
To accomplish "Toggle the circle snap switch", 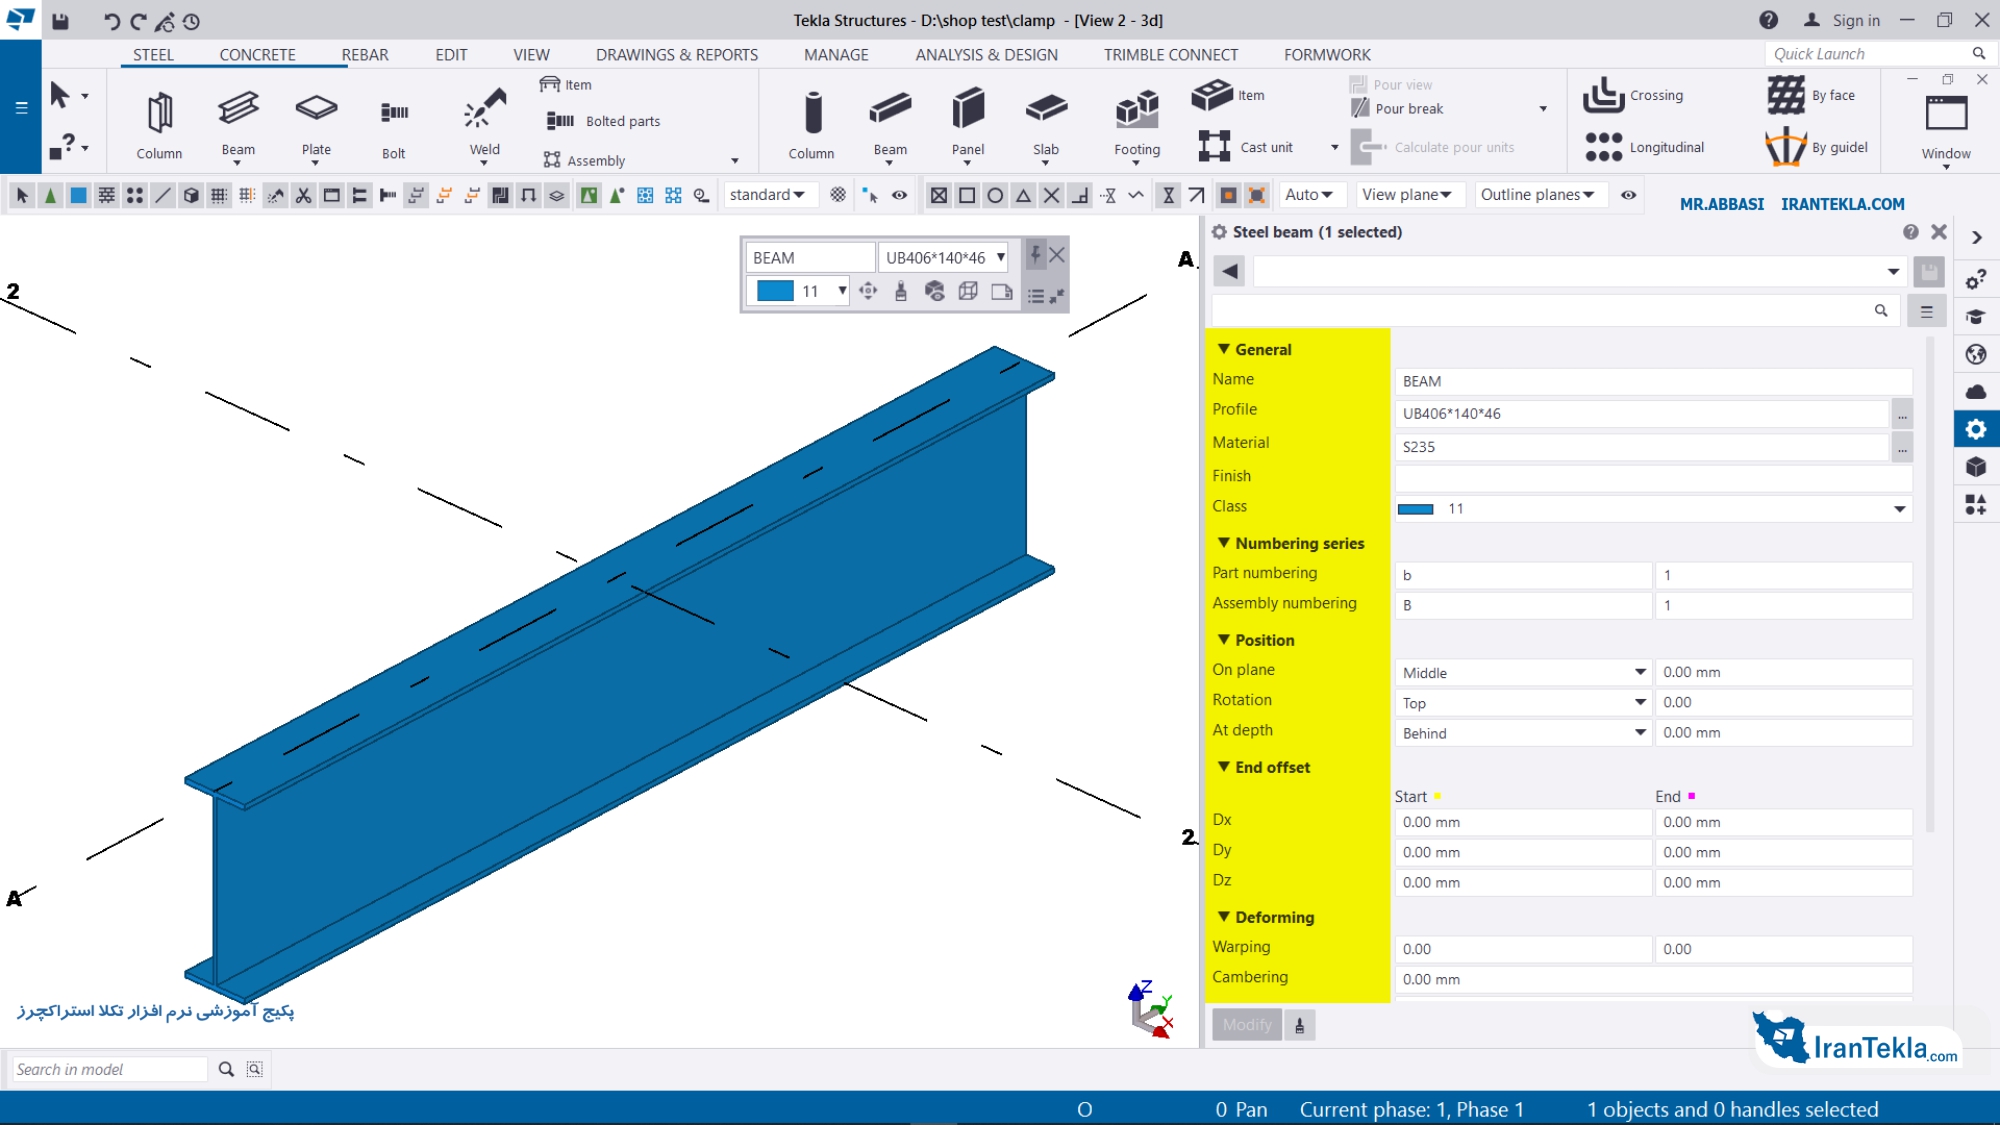I will point(995,195).
